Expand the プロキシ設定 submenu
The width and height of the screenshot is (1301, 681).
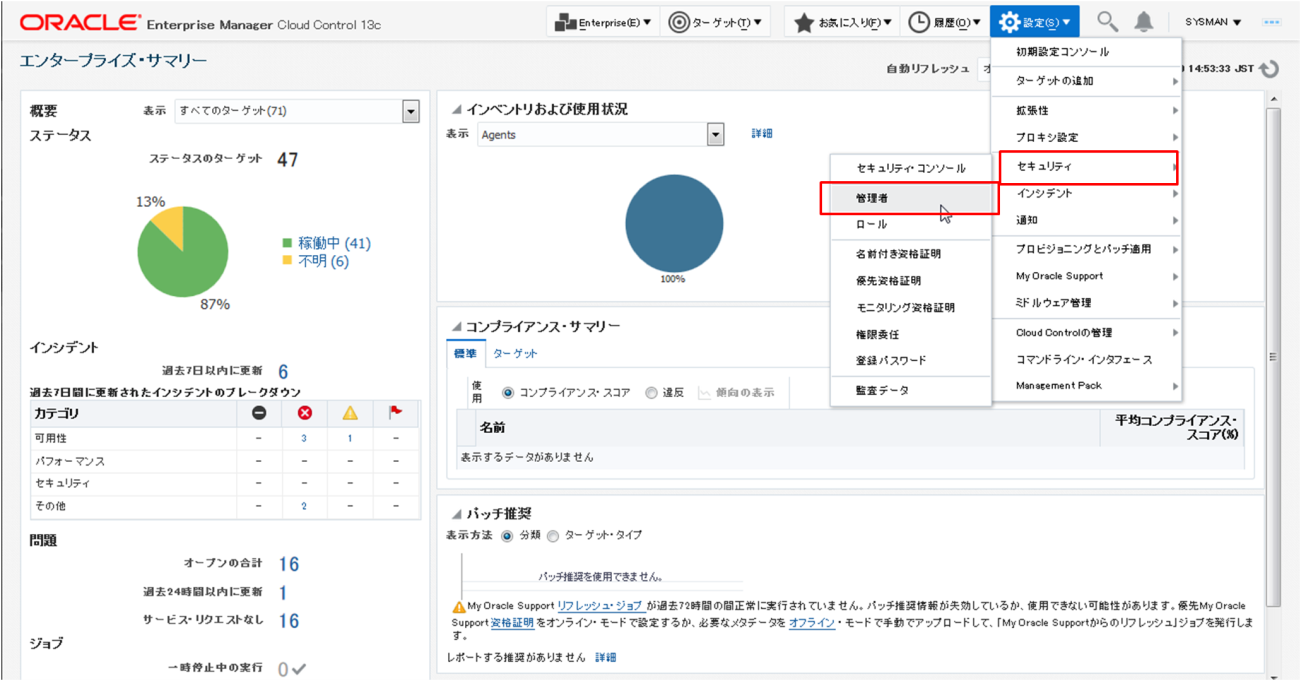coord(1086,137)
